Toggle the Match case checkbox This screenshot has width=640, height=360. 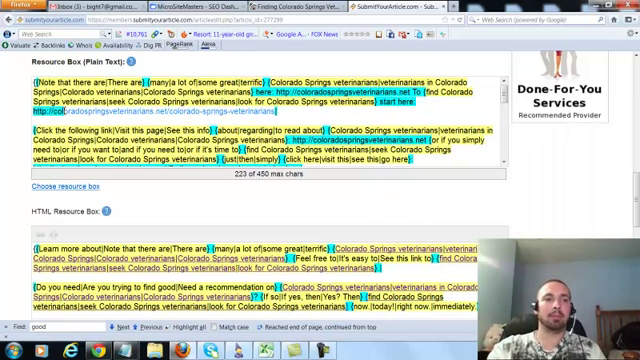[x=214, y=327]
